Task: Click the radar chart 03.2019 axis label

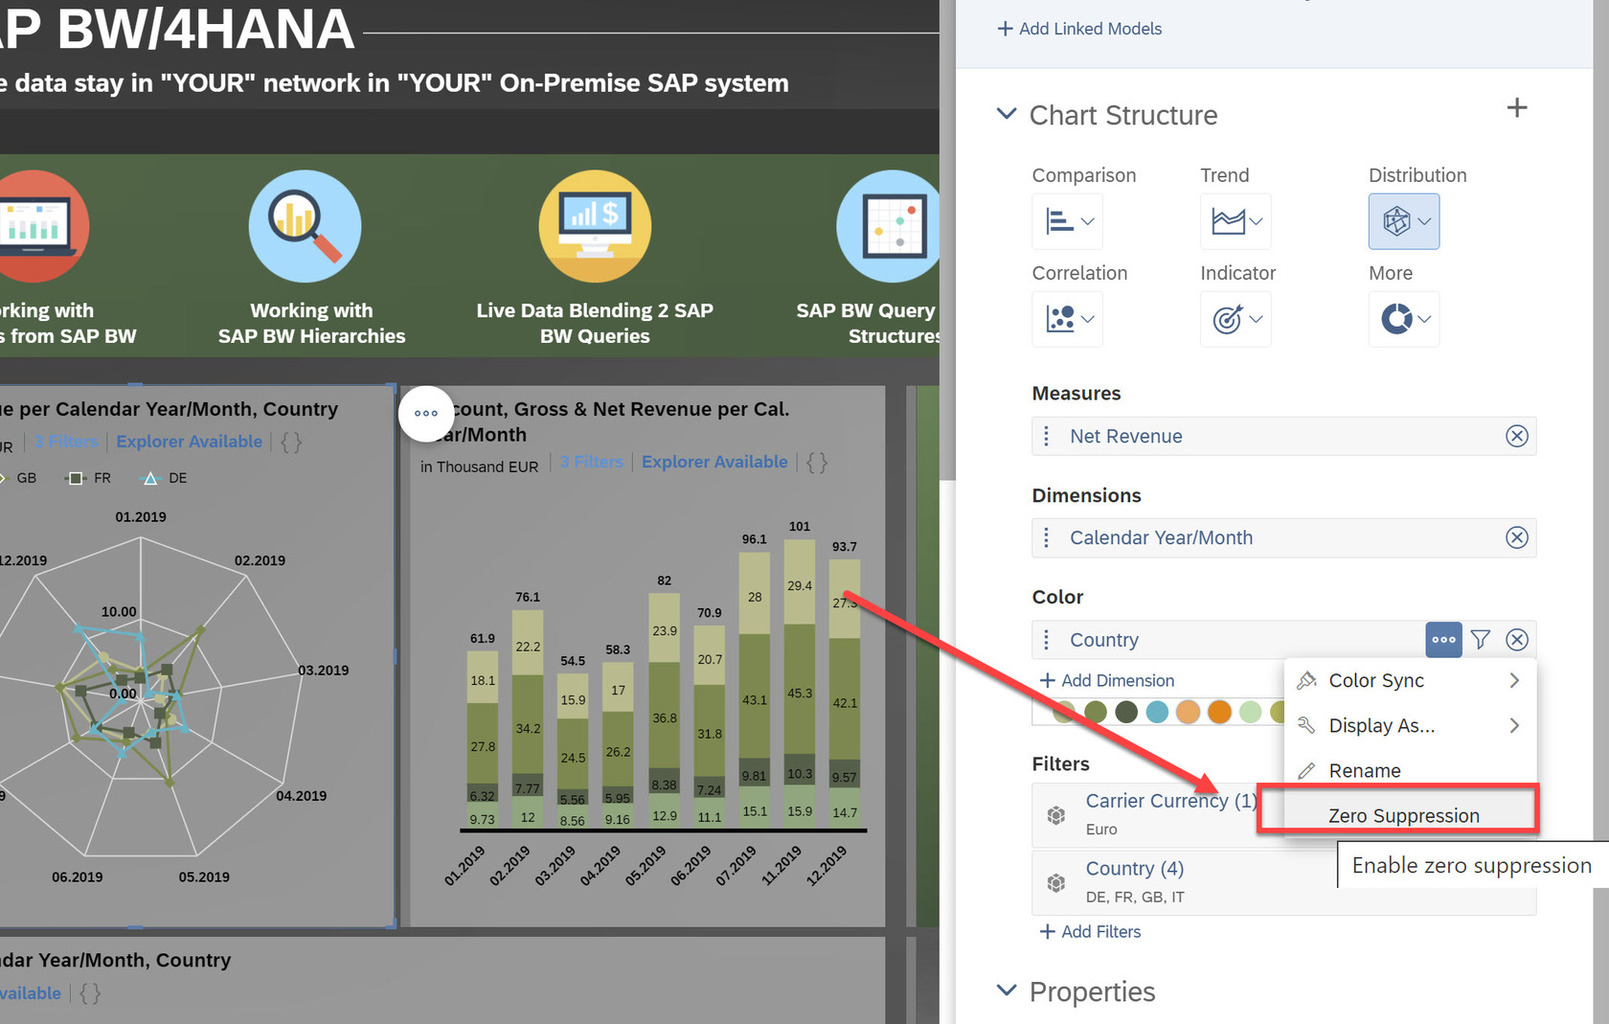Action: pos(323,670)
